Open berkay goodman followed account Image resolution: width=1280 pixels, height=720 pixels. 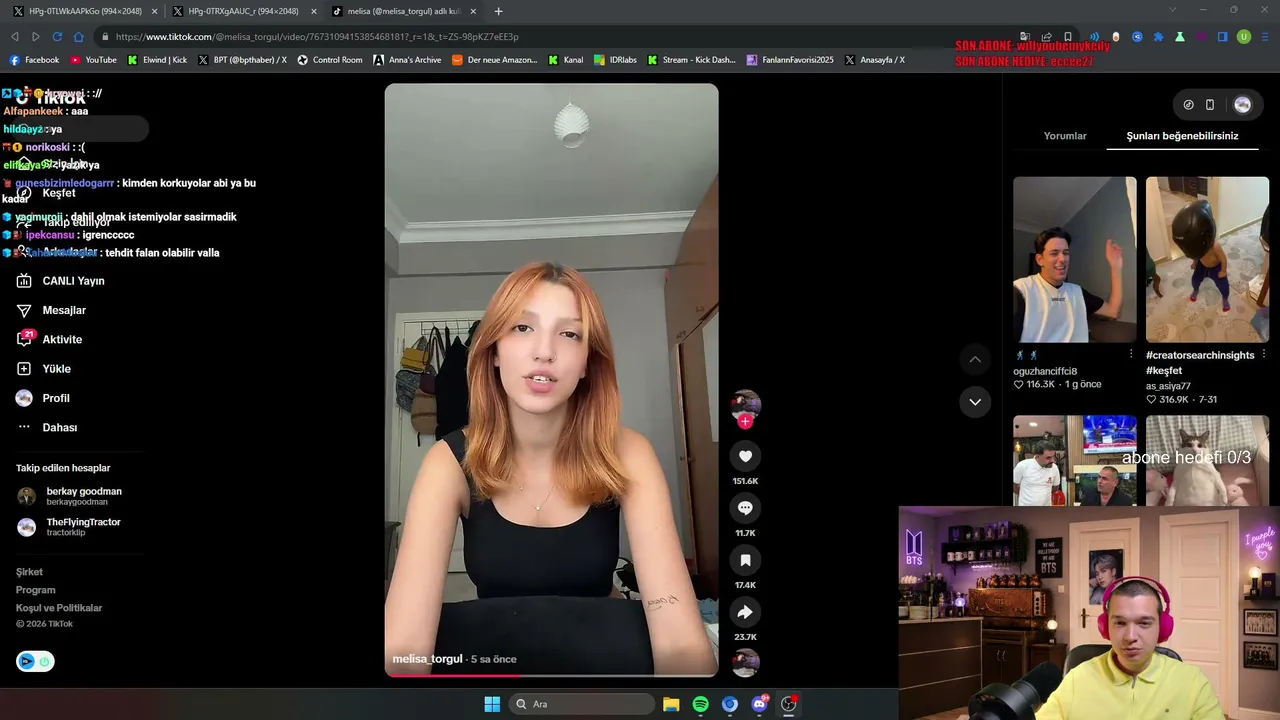pos(70,496)
